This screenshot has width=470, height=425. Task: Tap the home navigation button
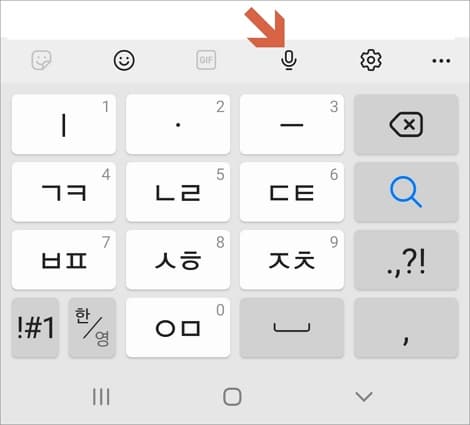(232, 397)
